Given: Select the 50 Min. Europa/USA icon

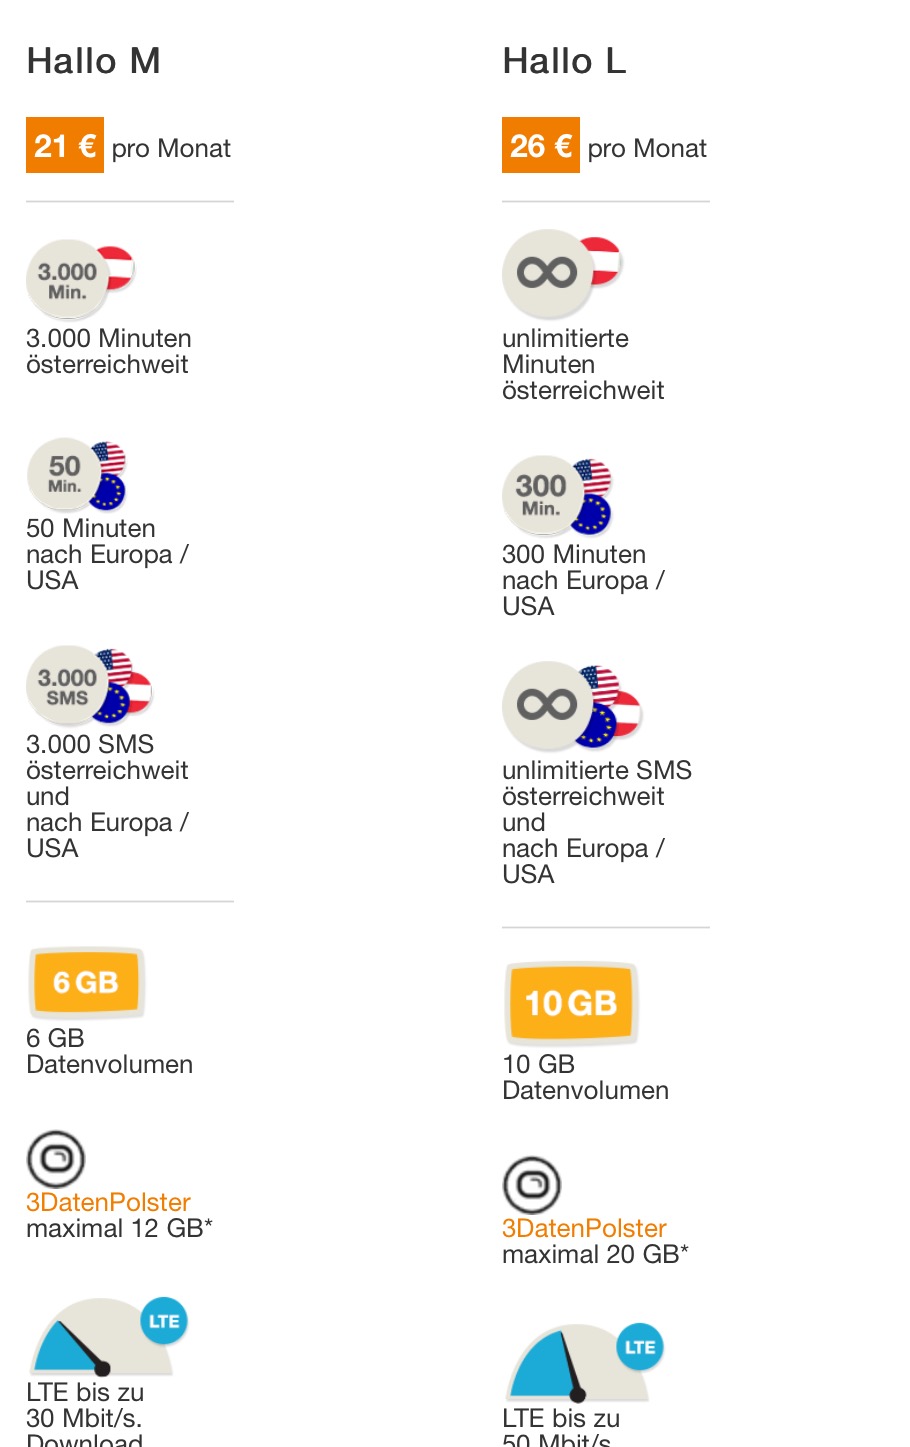Looking at the screenshot, I should [77, 476].
